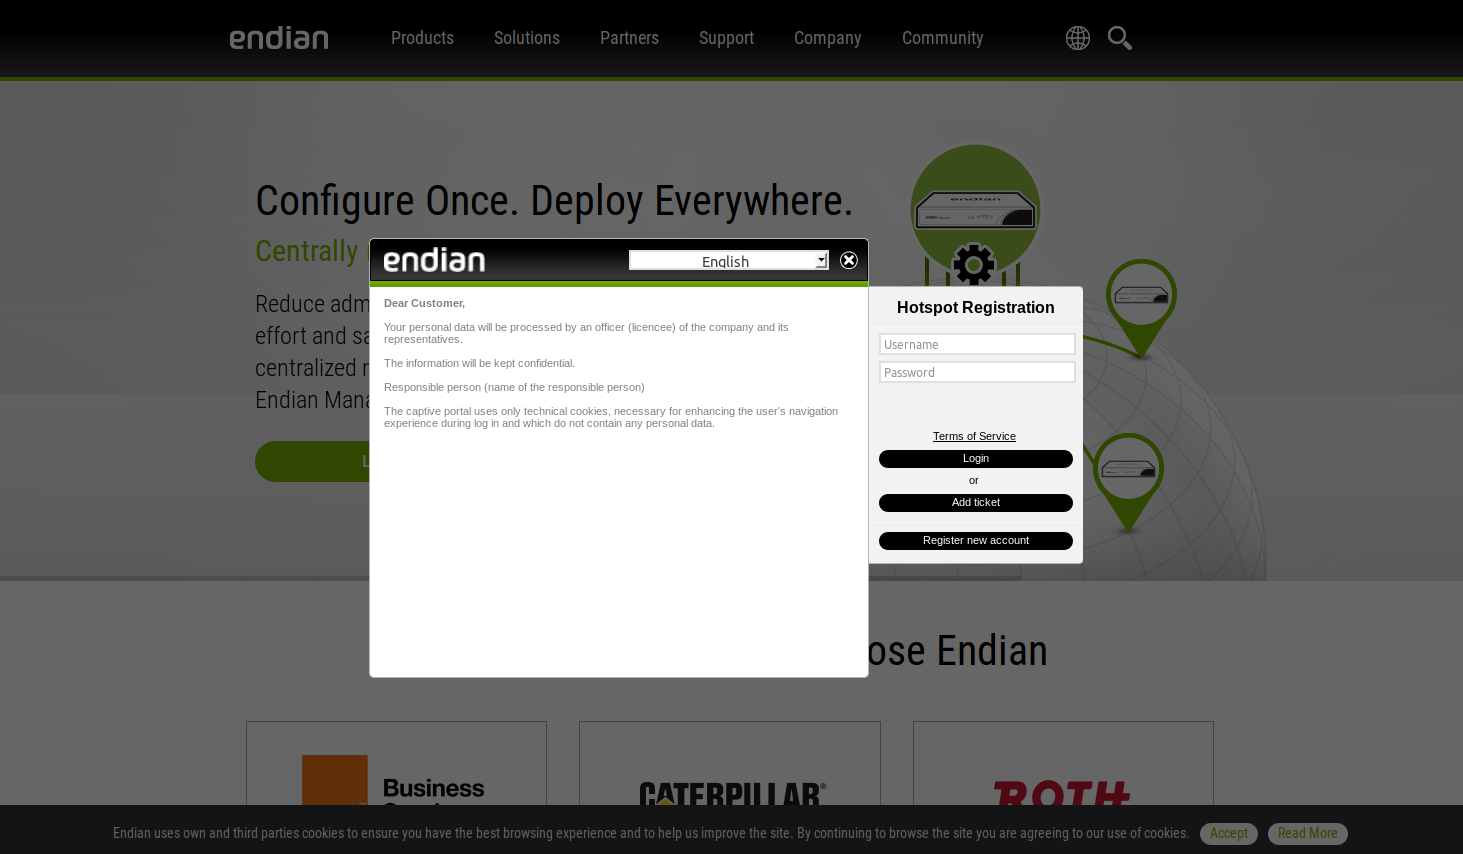This screenshot has height=854, width=1463.
Task: Click the Endian logo in header
Action: pyautogui.click(x=279, y=38)
